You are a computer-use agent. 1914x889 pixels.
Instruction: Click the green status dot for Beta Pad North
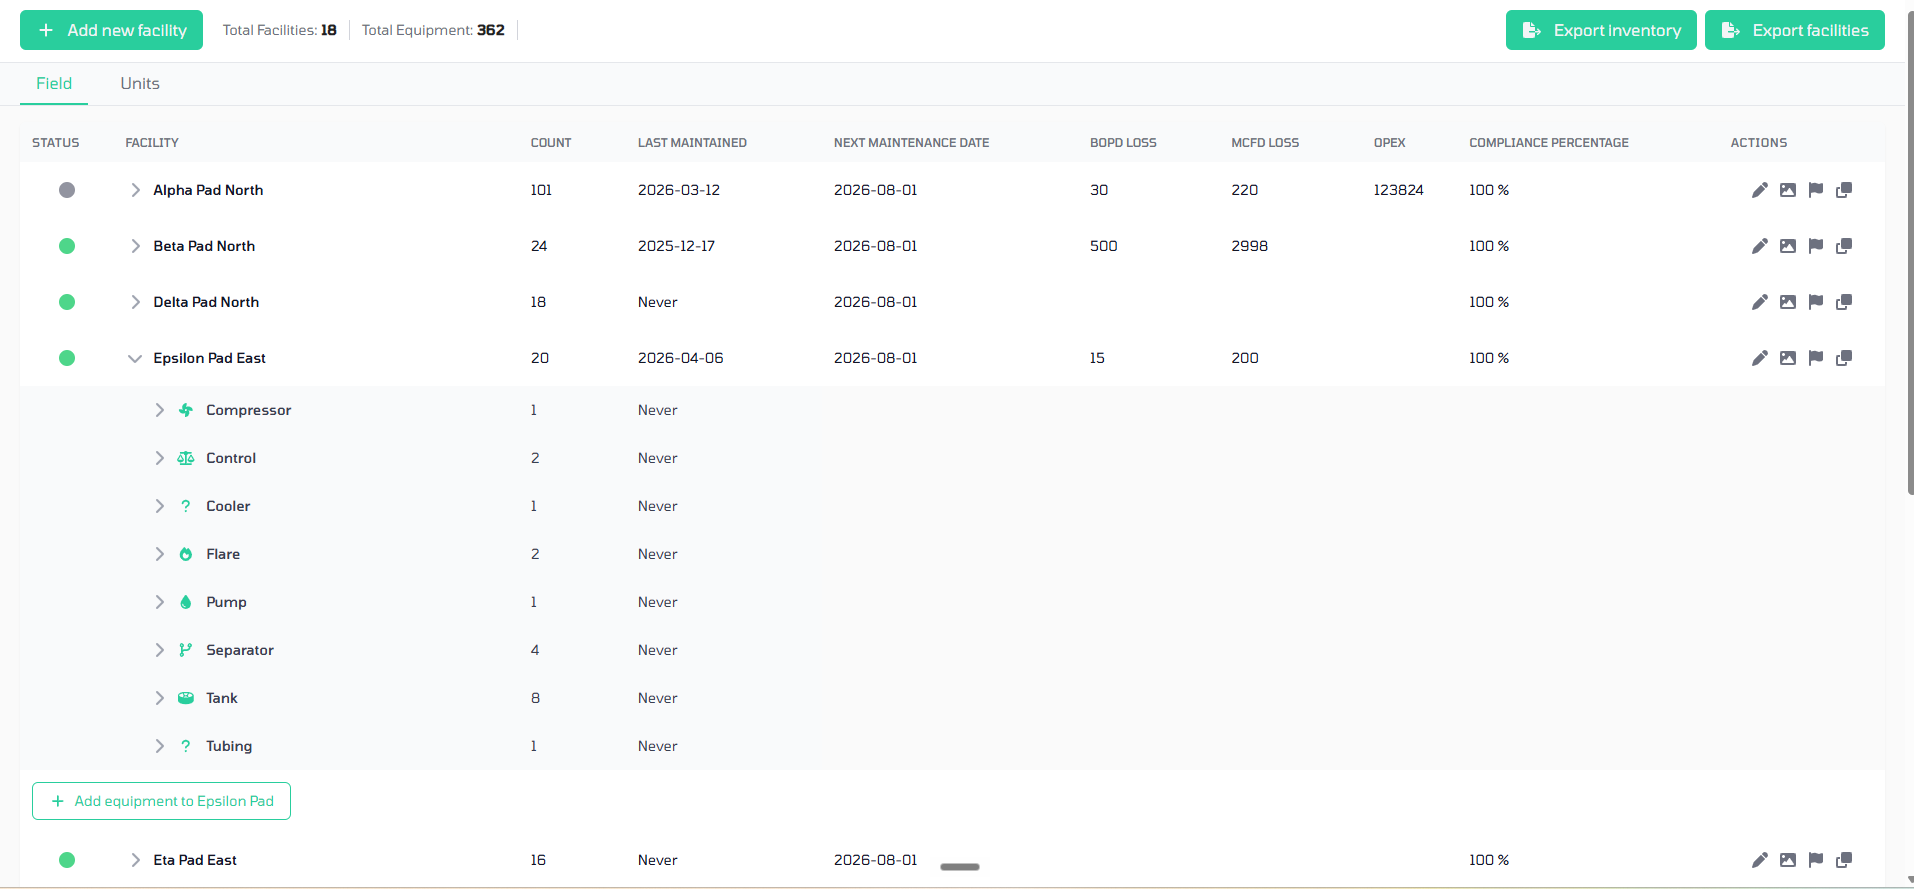pos(67,246)
